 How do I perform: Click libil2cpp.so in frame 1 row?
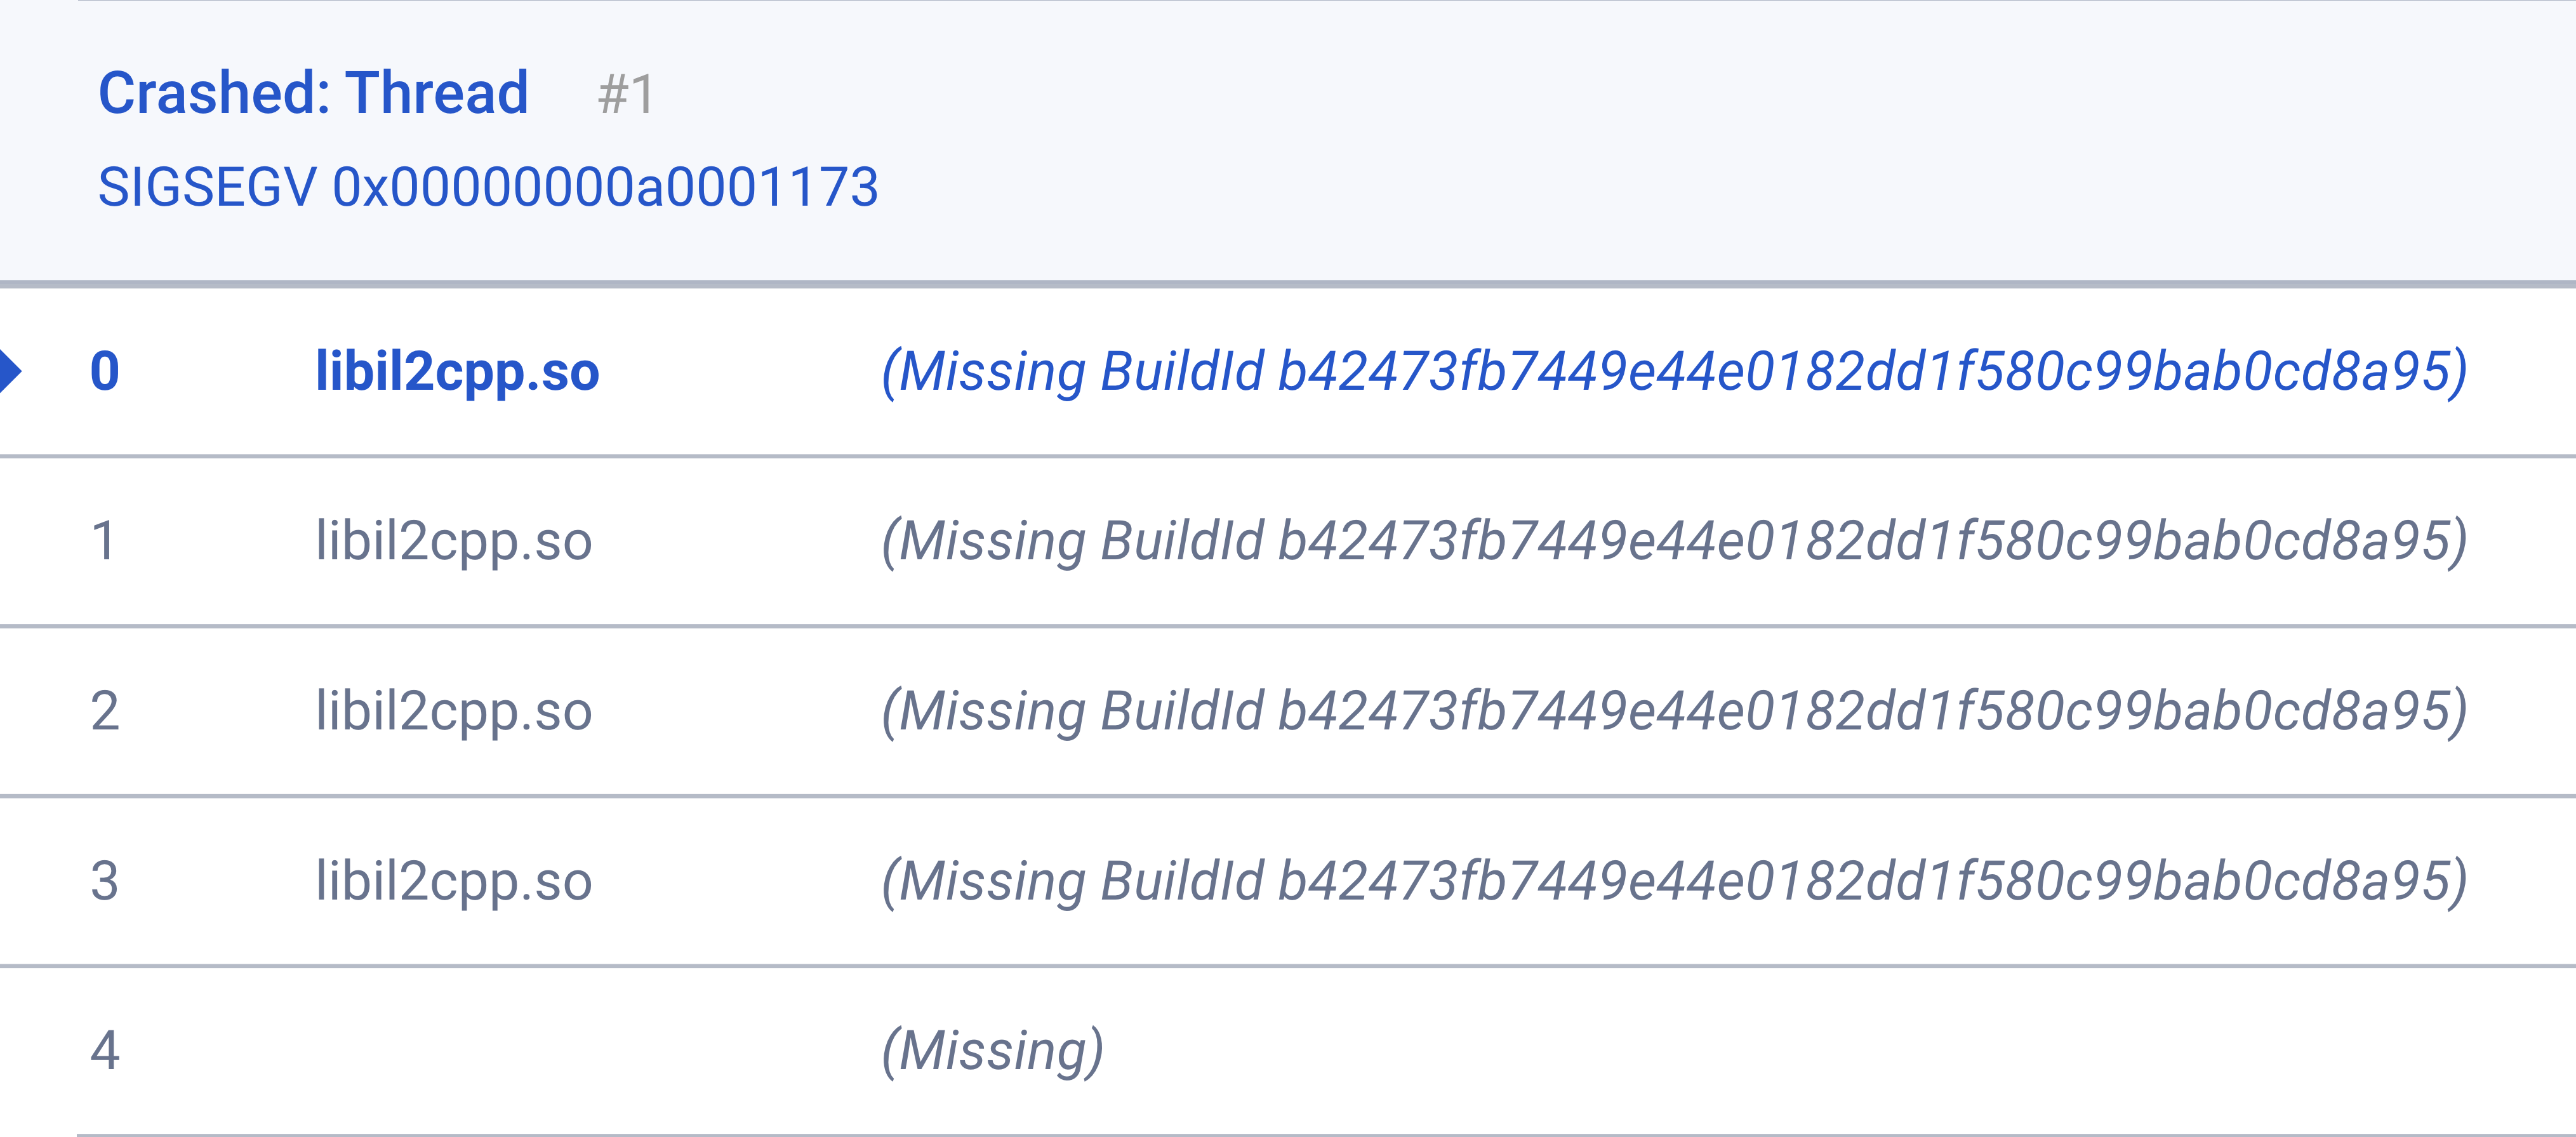(454, 541)
